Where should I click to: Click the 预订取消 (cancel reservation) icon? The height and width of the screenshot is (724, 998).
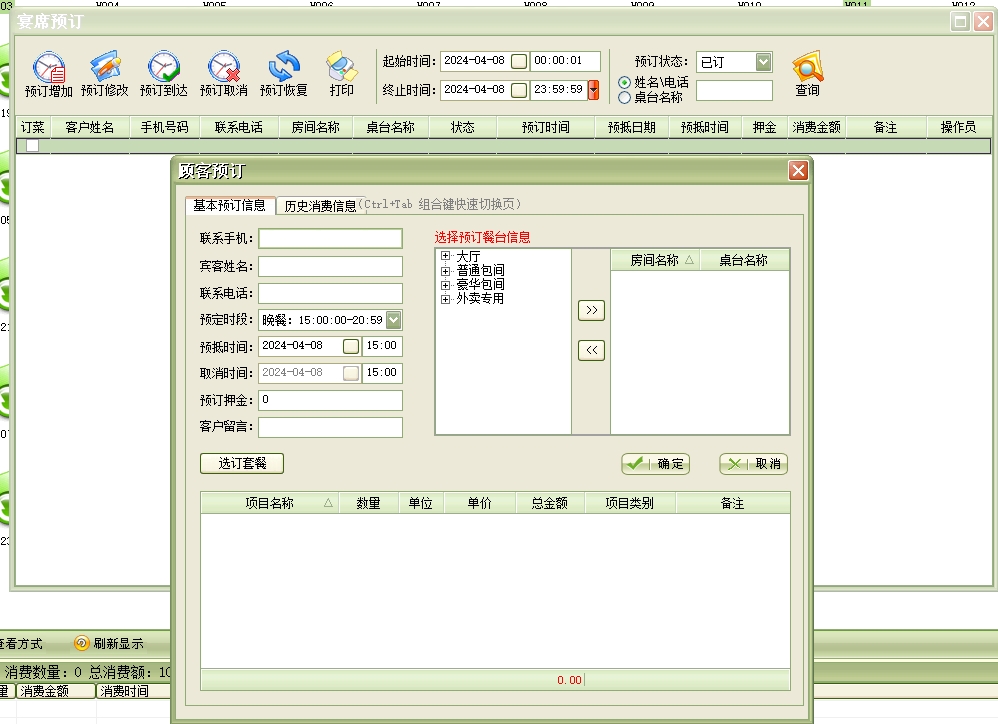[223, 68]
